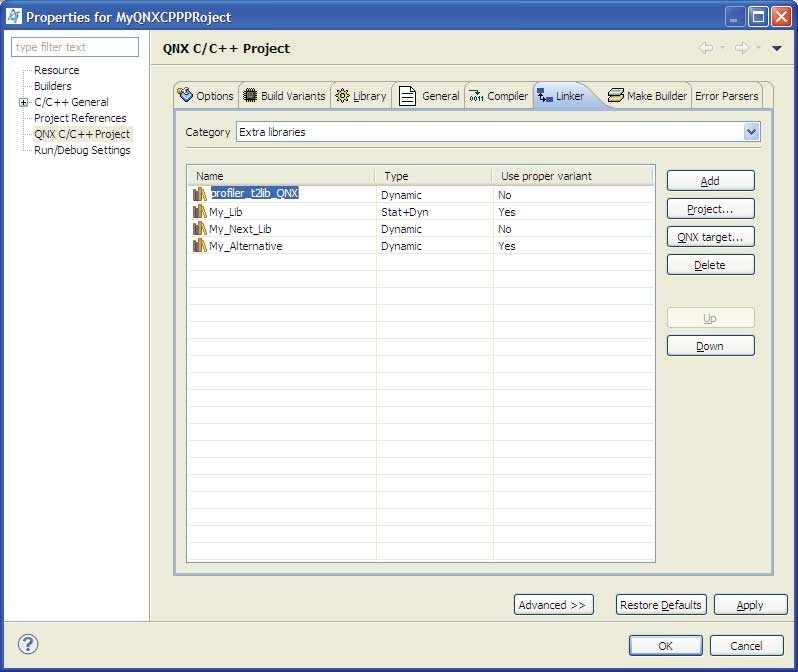The width and height of the screenshot is (798, 672).
Task: Click the profiler_t2lib_QNX library icon
Action: pos(200,194)
